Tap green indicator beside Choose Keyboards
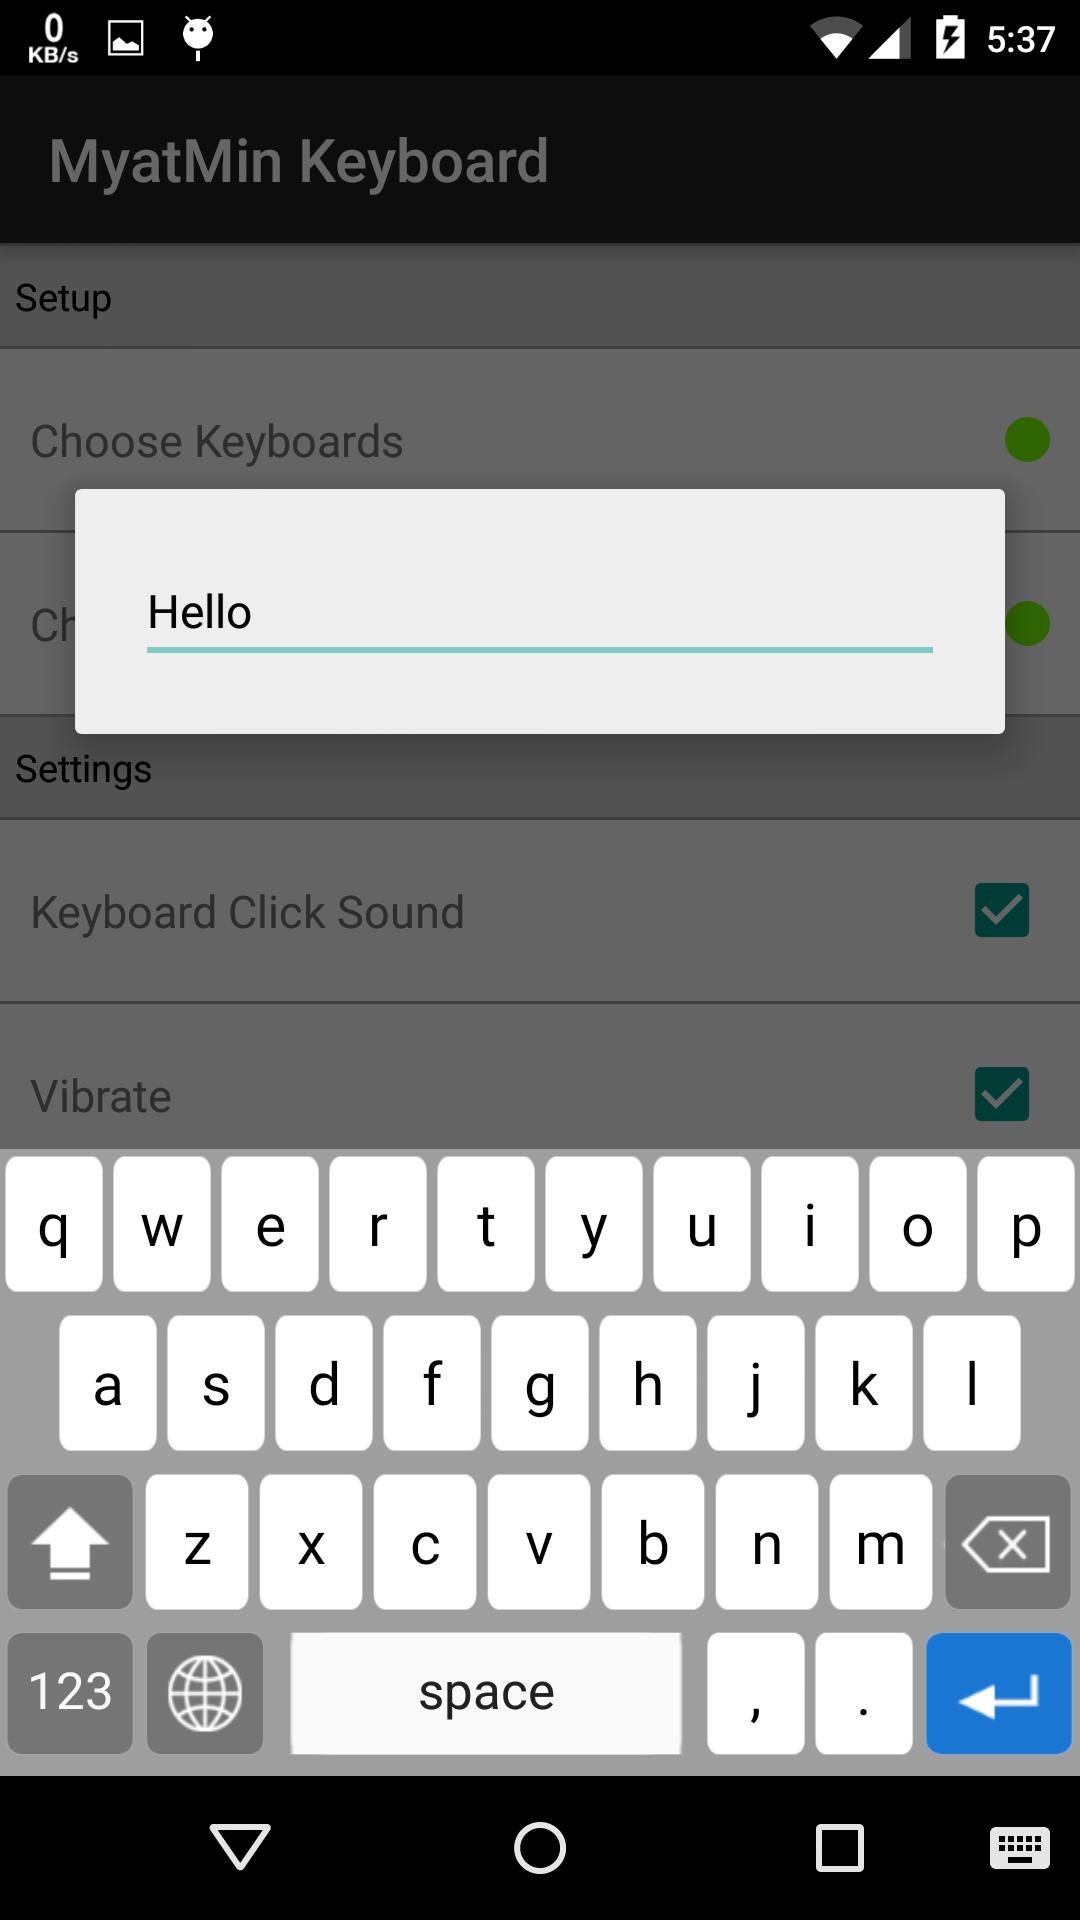 coord(1027,440)
